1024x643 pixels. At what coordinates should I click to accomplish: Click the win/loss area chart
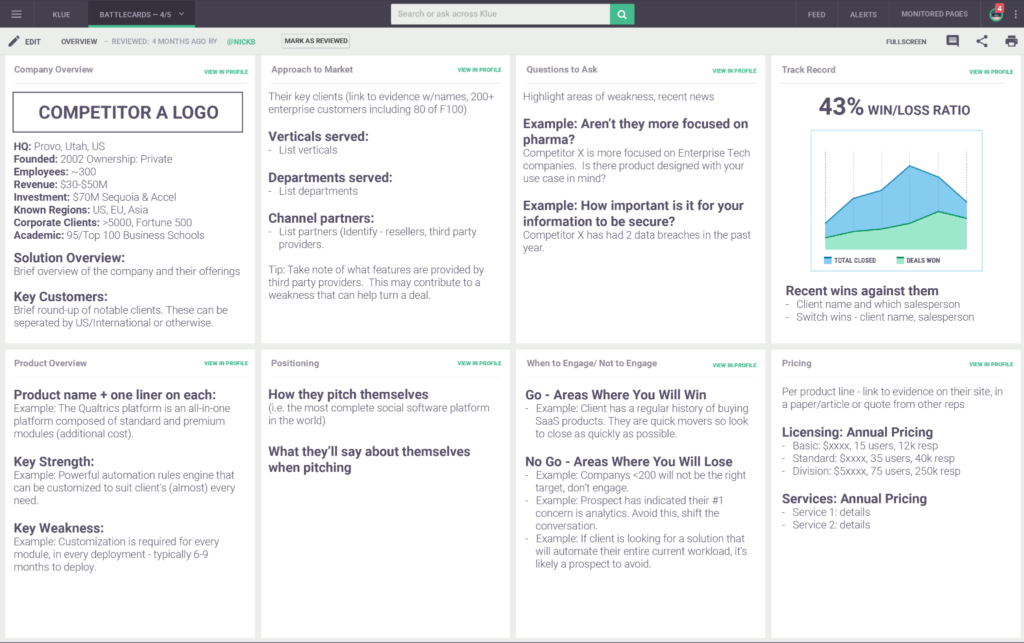click(x=896, y=200)
